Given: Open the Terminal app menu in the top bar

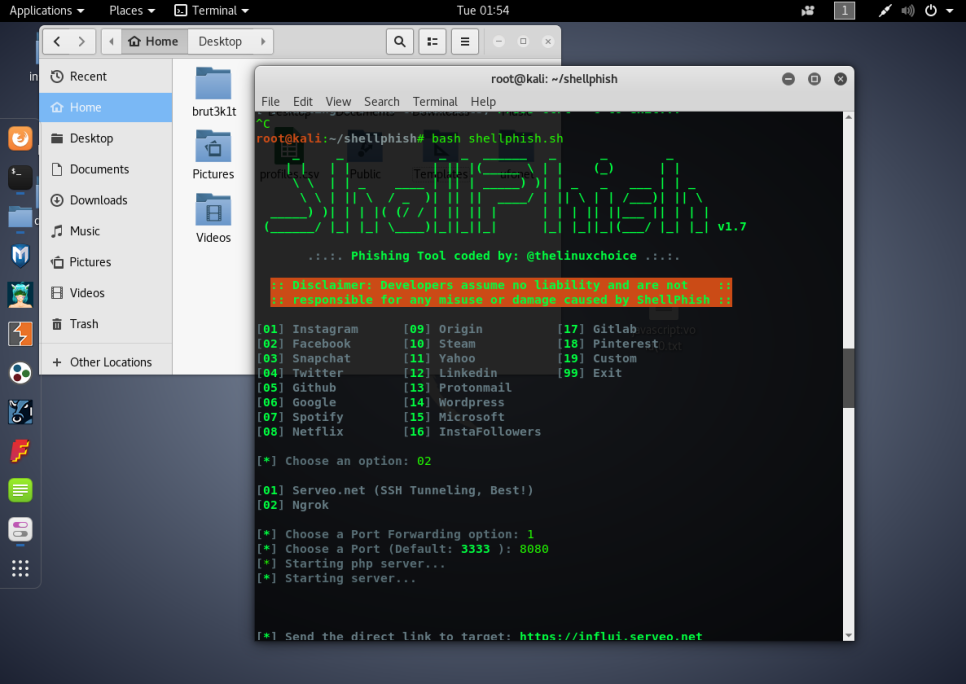Looking at the screenshot, I should 212,10.
